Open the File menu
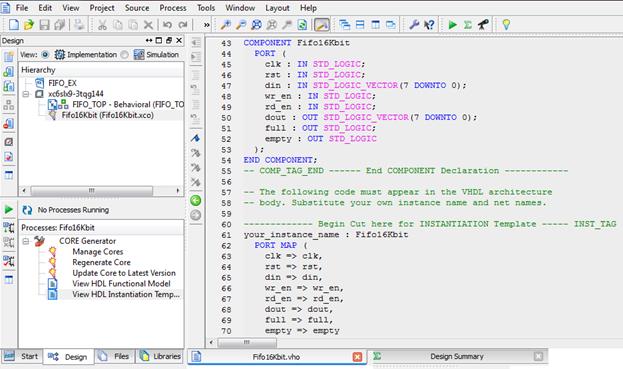 point(22,8)
